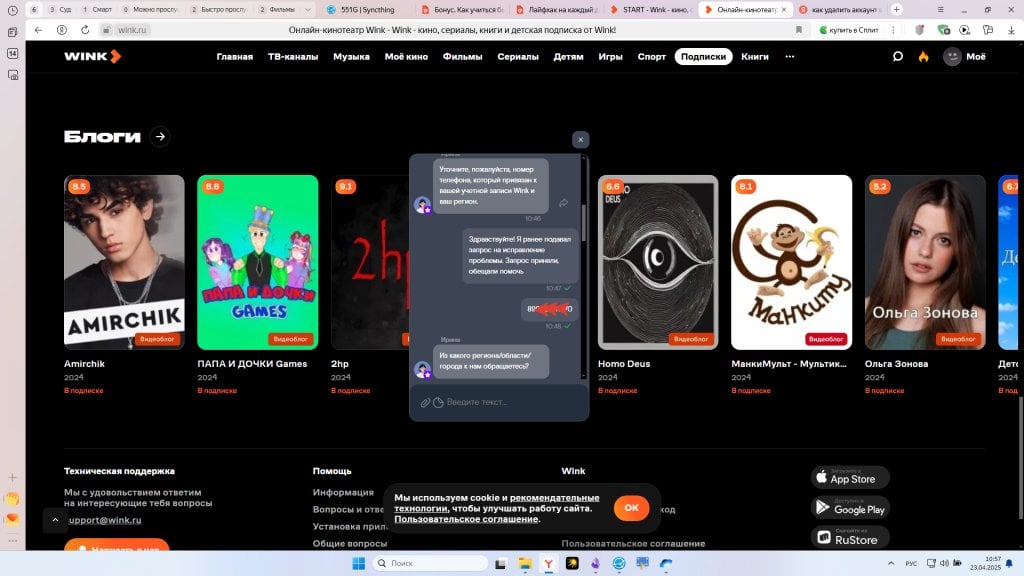This screenshot has width=1024, height=576.
Task: Open Игры section
Action: tap(611, 57)
